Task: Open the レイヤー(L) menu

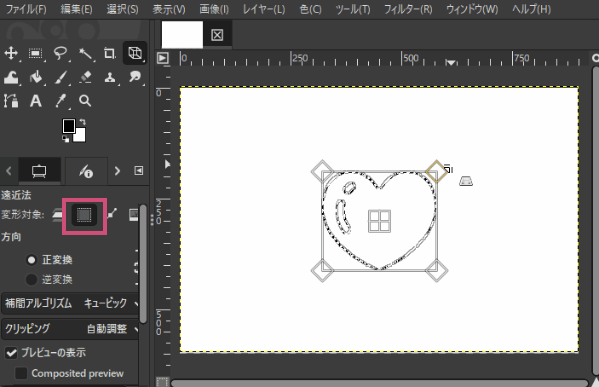Action: pos(264,9)
